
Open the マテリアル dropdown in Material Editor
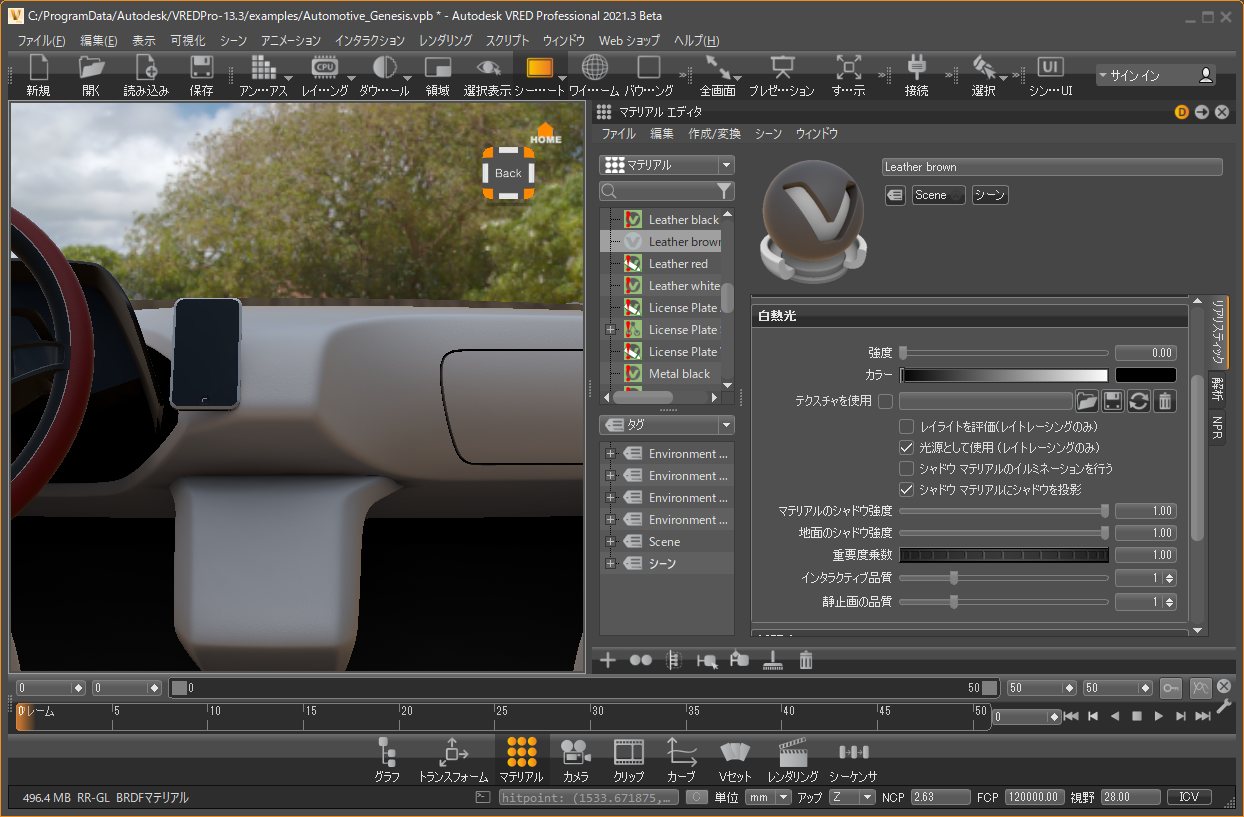click(667, 165)
